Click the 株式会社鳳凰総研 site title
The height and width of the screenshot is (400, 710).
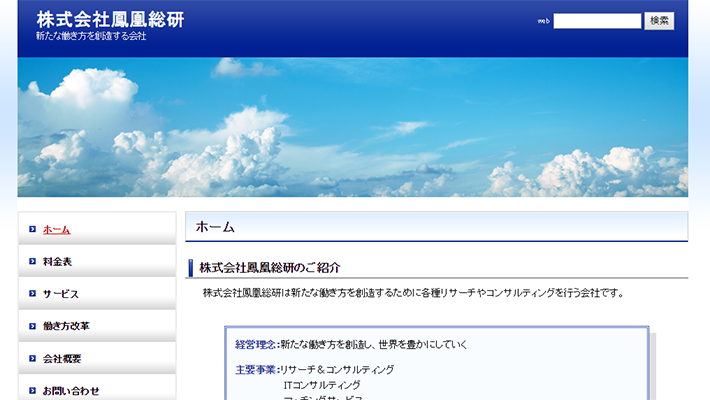coord(110,19)
